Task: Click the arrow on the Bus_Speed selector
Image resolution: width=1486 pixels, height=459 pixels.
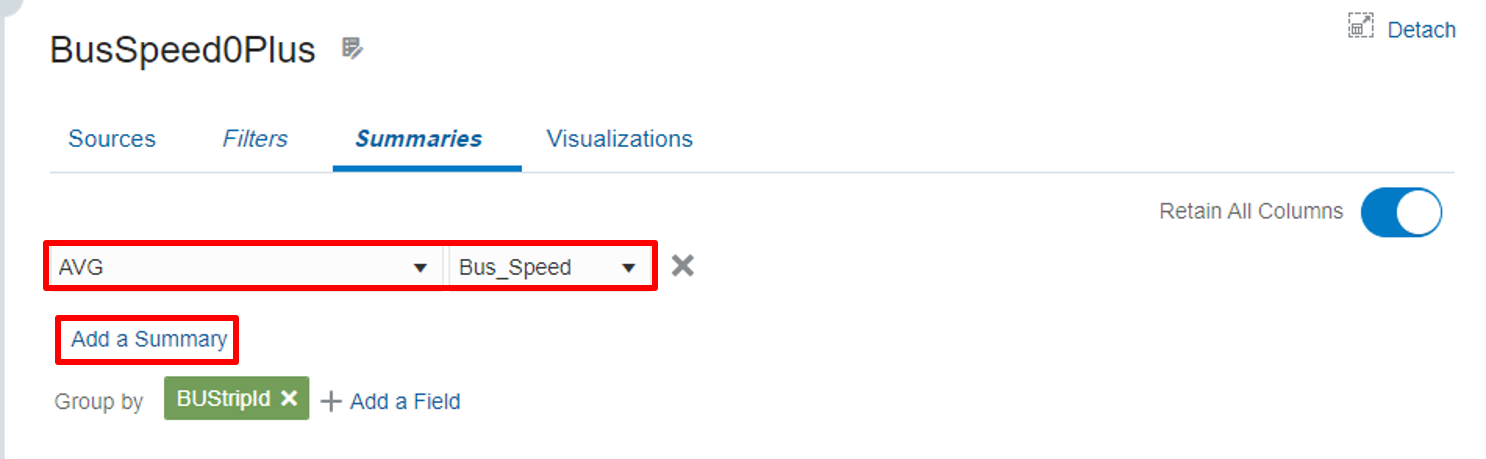Action: pos(629,268)
